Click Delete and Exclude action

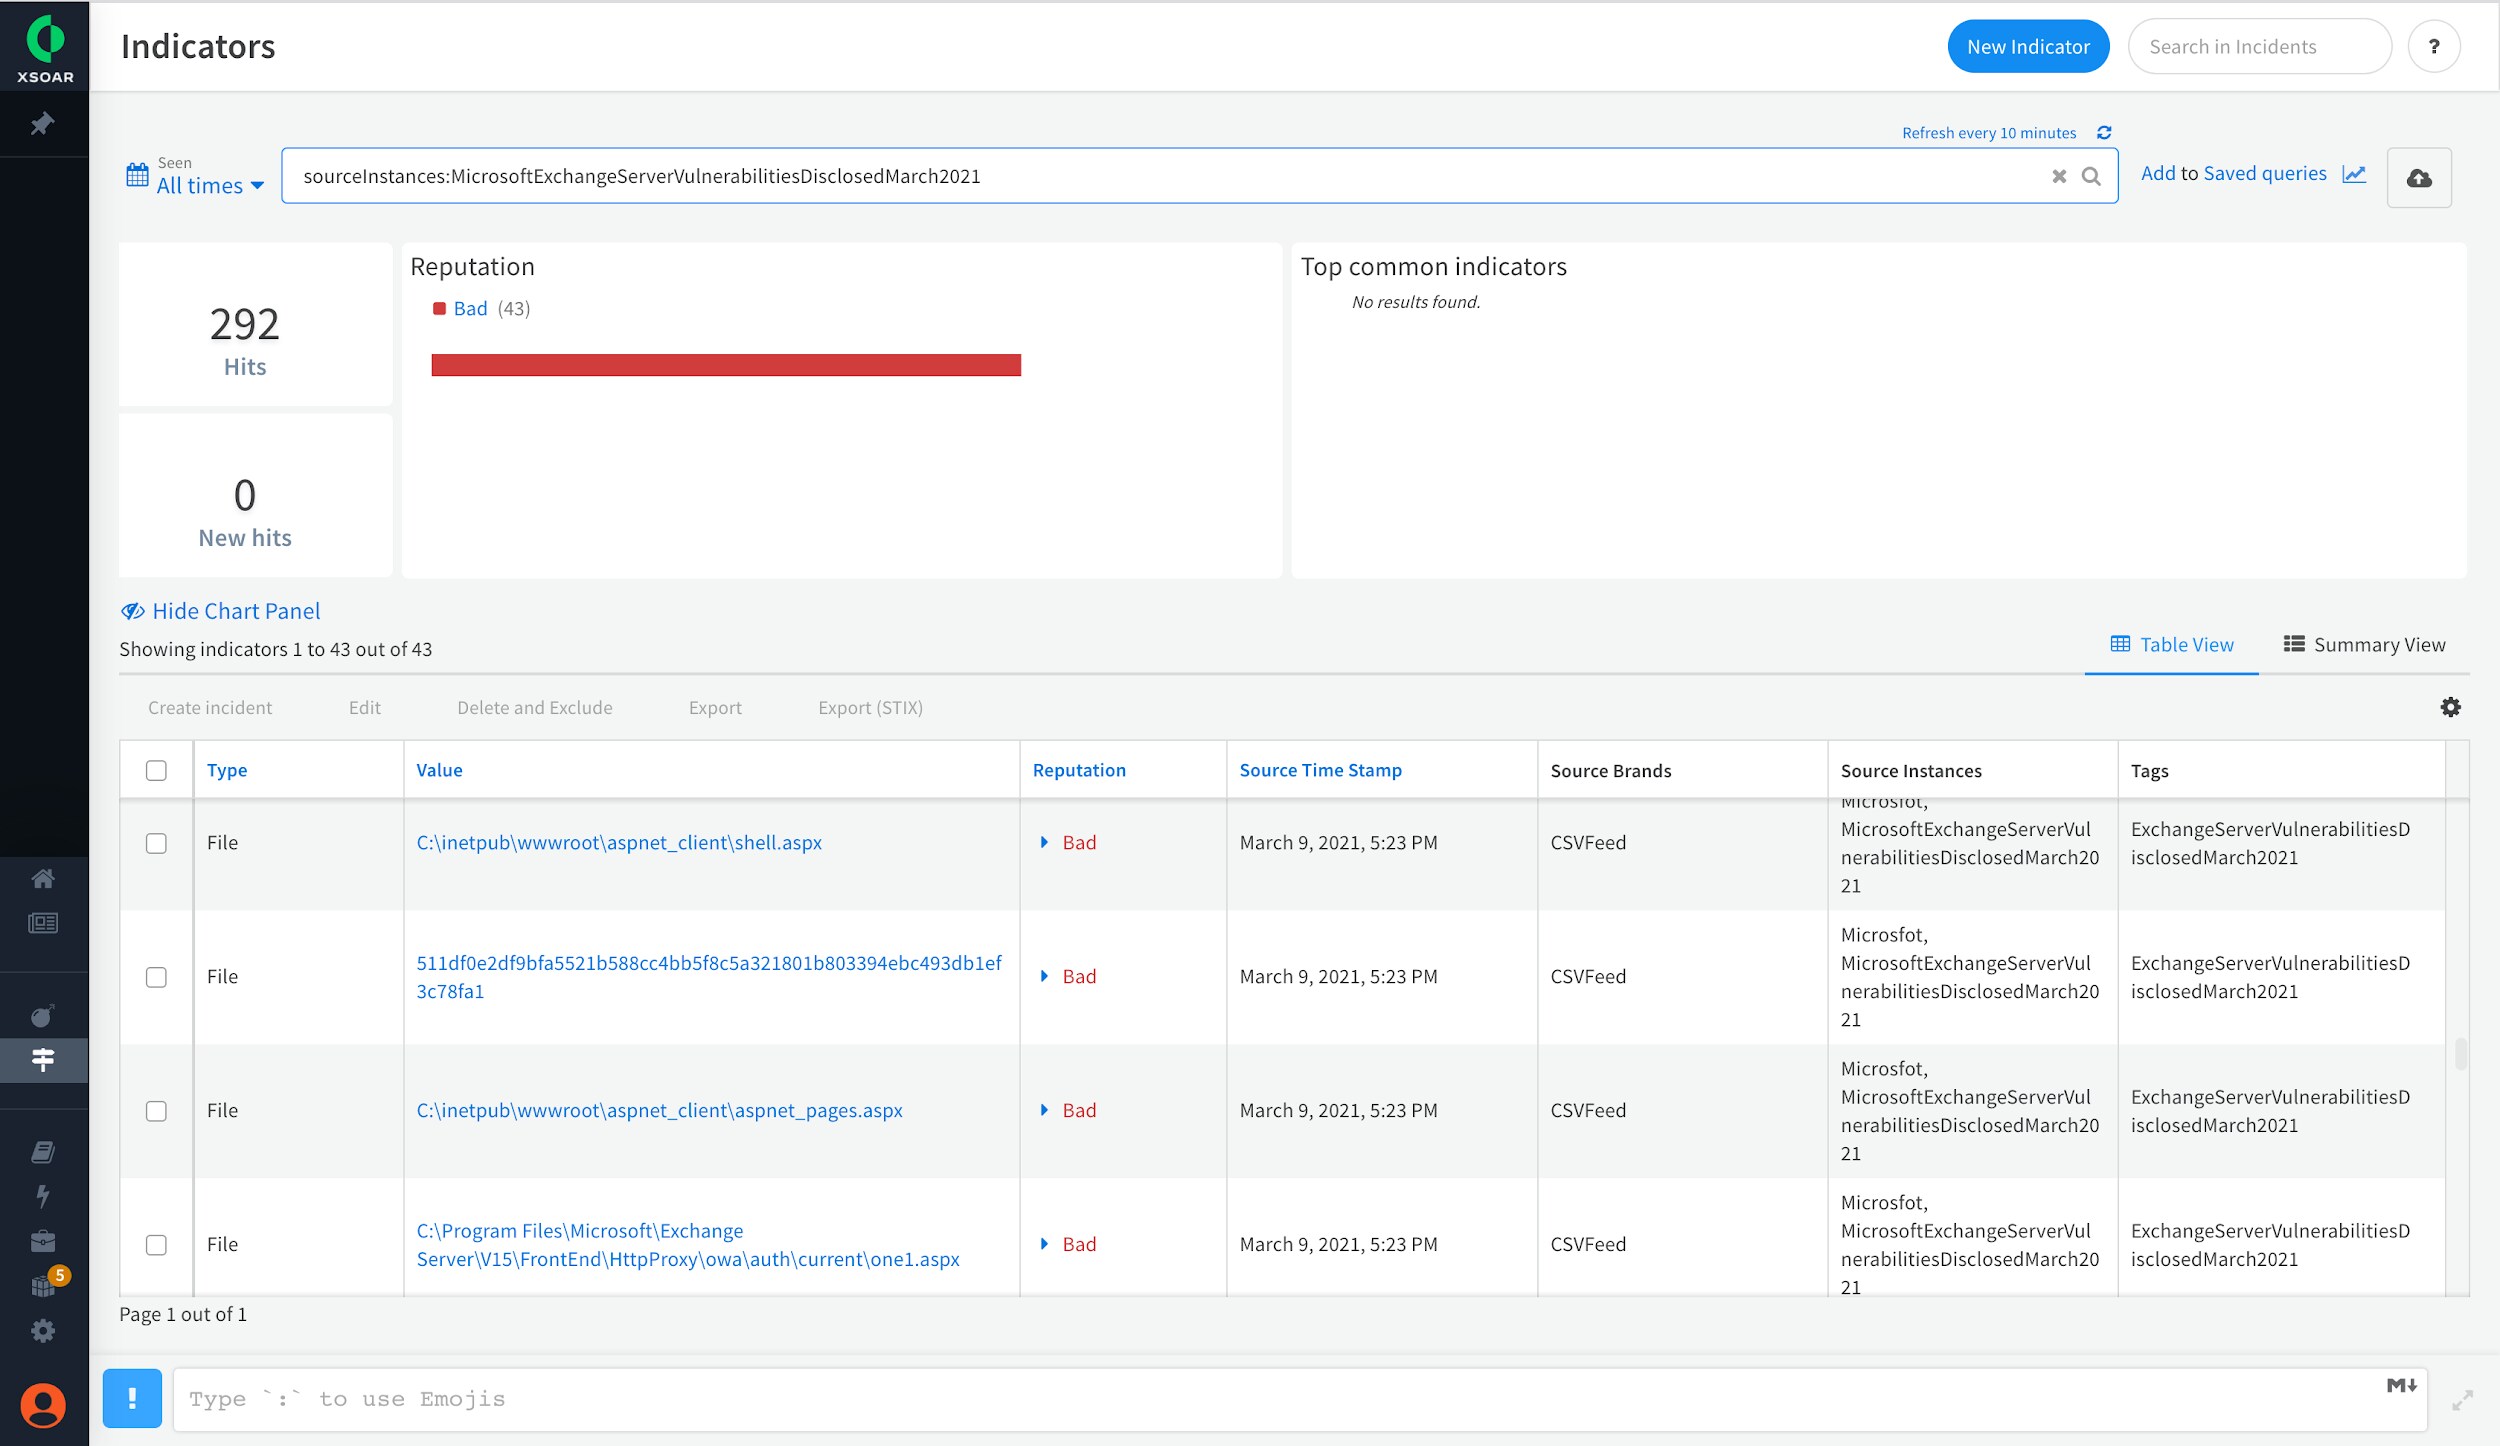535,708
